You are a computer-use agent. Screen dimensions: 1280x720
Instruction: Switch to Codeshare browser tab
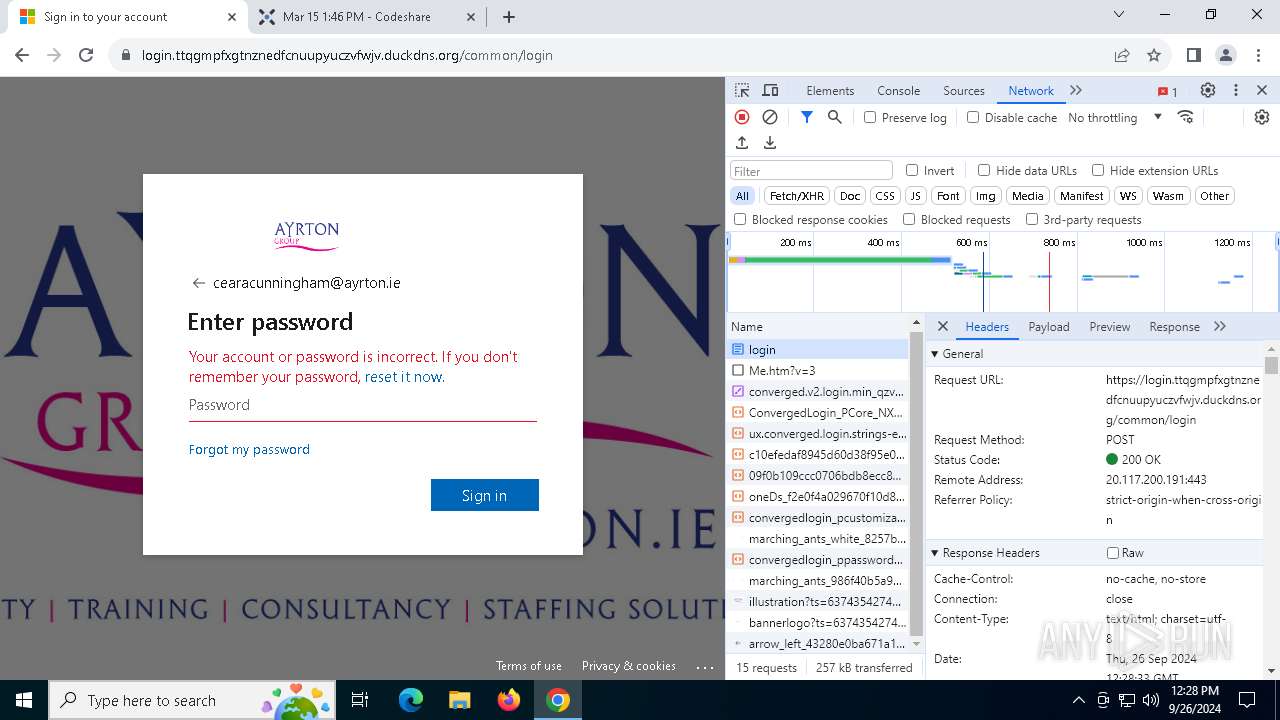pyautogui.click(x=369, y=17)
